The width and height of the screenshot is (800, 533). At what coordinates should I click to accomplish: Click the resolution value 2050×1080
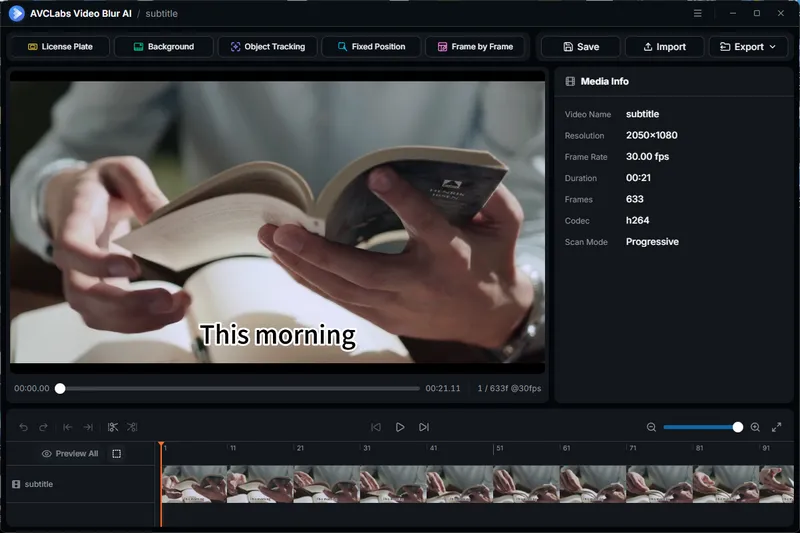[x=652, y=135]
